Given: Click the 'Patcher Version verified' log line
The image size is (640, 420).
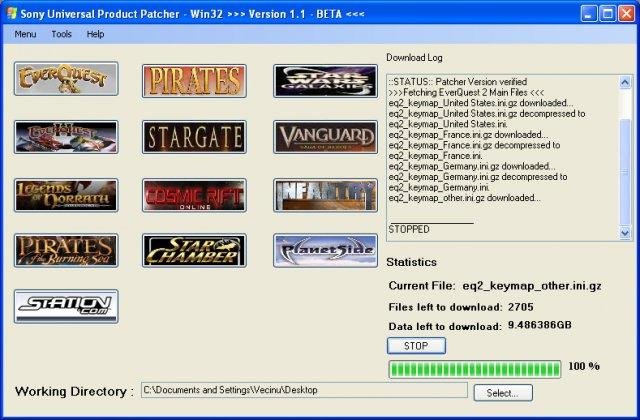Looking at the screenshot, I should (x=458, y=82).
